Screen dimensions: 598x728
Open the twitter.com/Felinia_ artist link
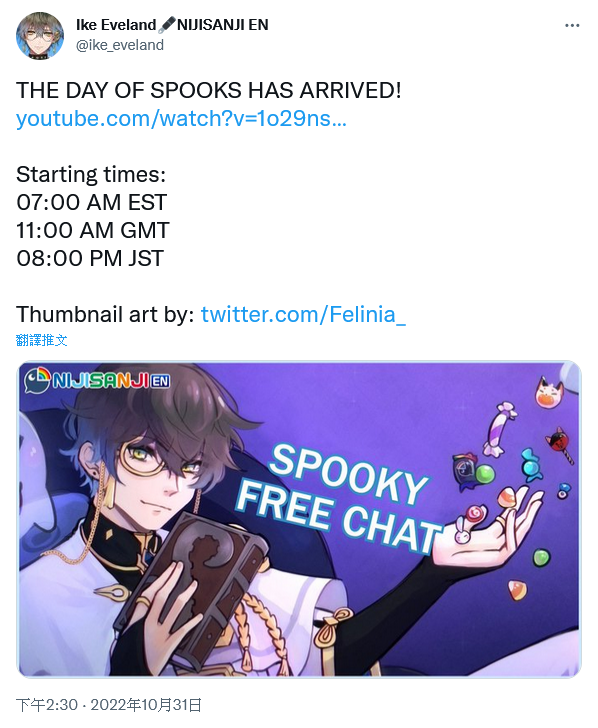(303, 314)
